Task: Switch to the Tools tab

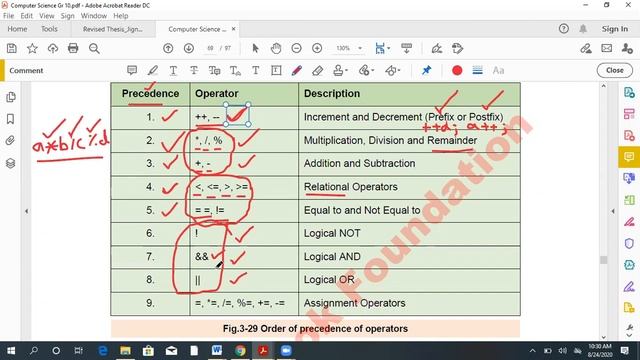Action: point(49,29)
